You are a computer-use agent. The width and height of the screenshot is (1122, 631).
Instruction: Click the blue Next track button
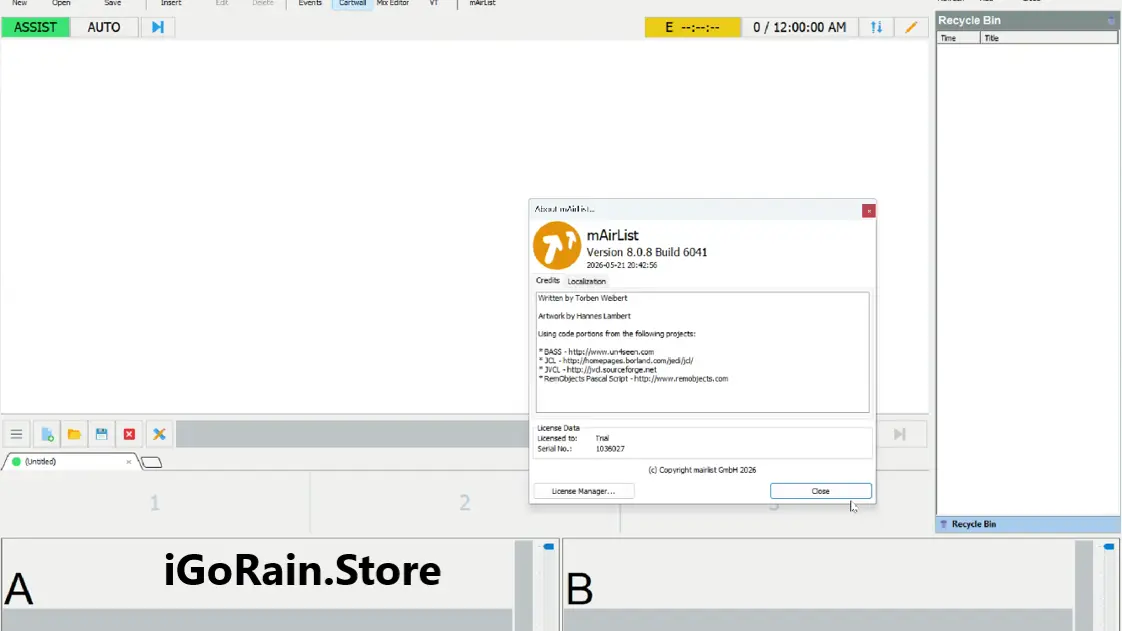pyautogui.click(x=157, y=27)
